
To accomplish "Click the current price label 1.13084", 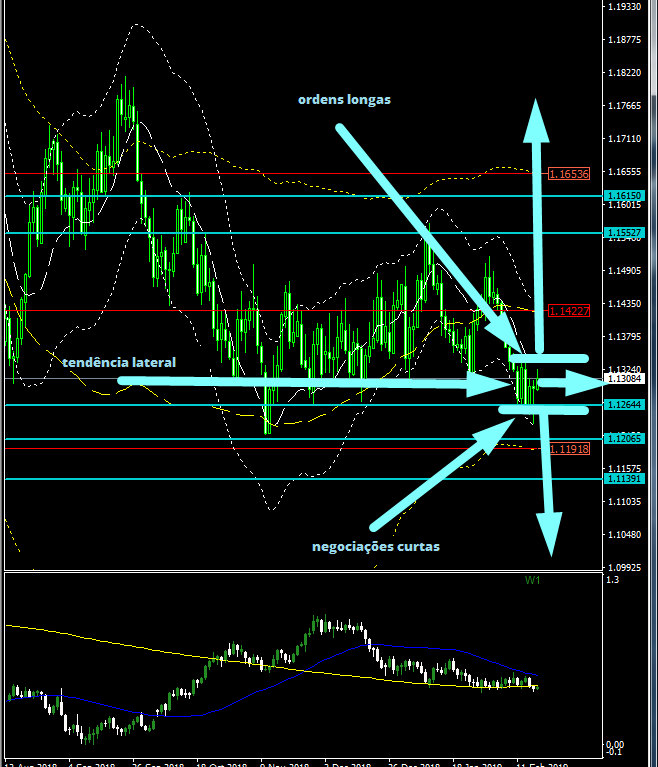I will point(626,379).
